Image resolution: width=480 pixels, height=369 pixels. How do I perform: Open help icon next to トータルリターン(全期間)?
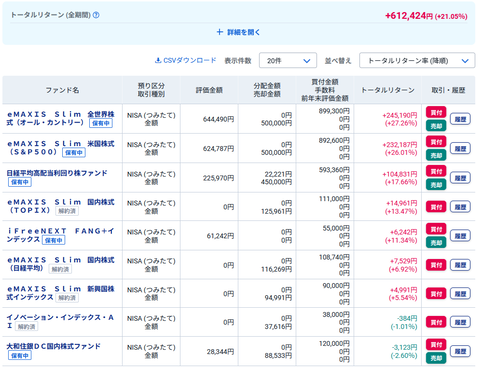[96, 15]
